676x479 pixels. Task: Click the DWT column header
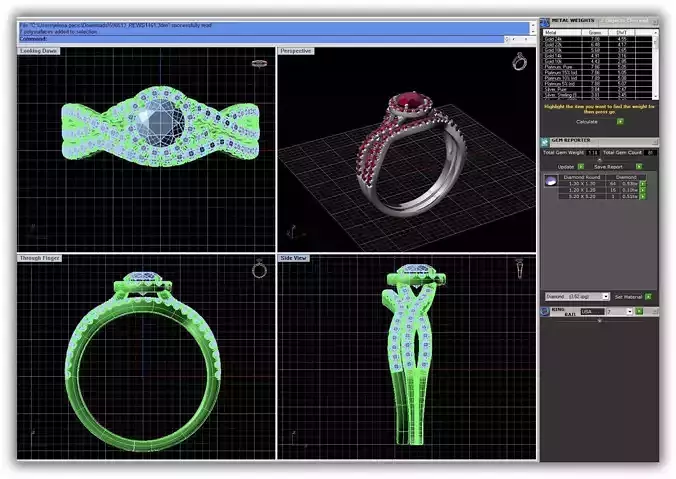pos(622,32)
